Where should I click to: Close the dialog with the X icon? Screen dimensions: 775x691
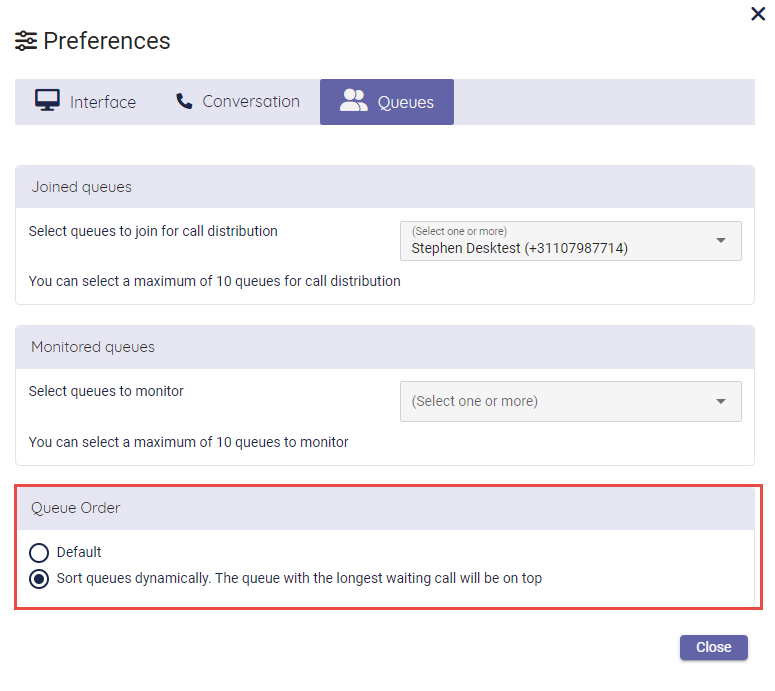(x=757, y=13)
